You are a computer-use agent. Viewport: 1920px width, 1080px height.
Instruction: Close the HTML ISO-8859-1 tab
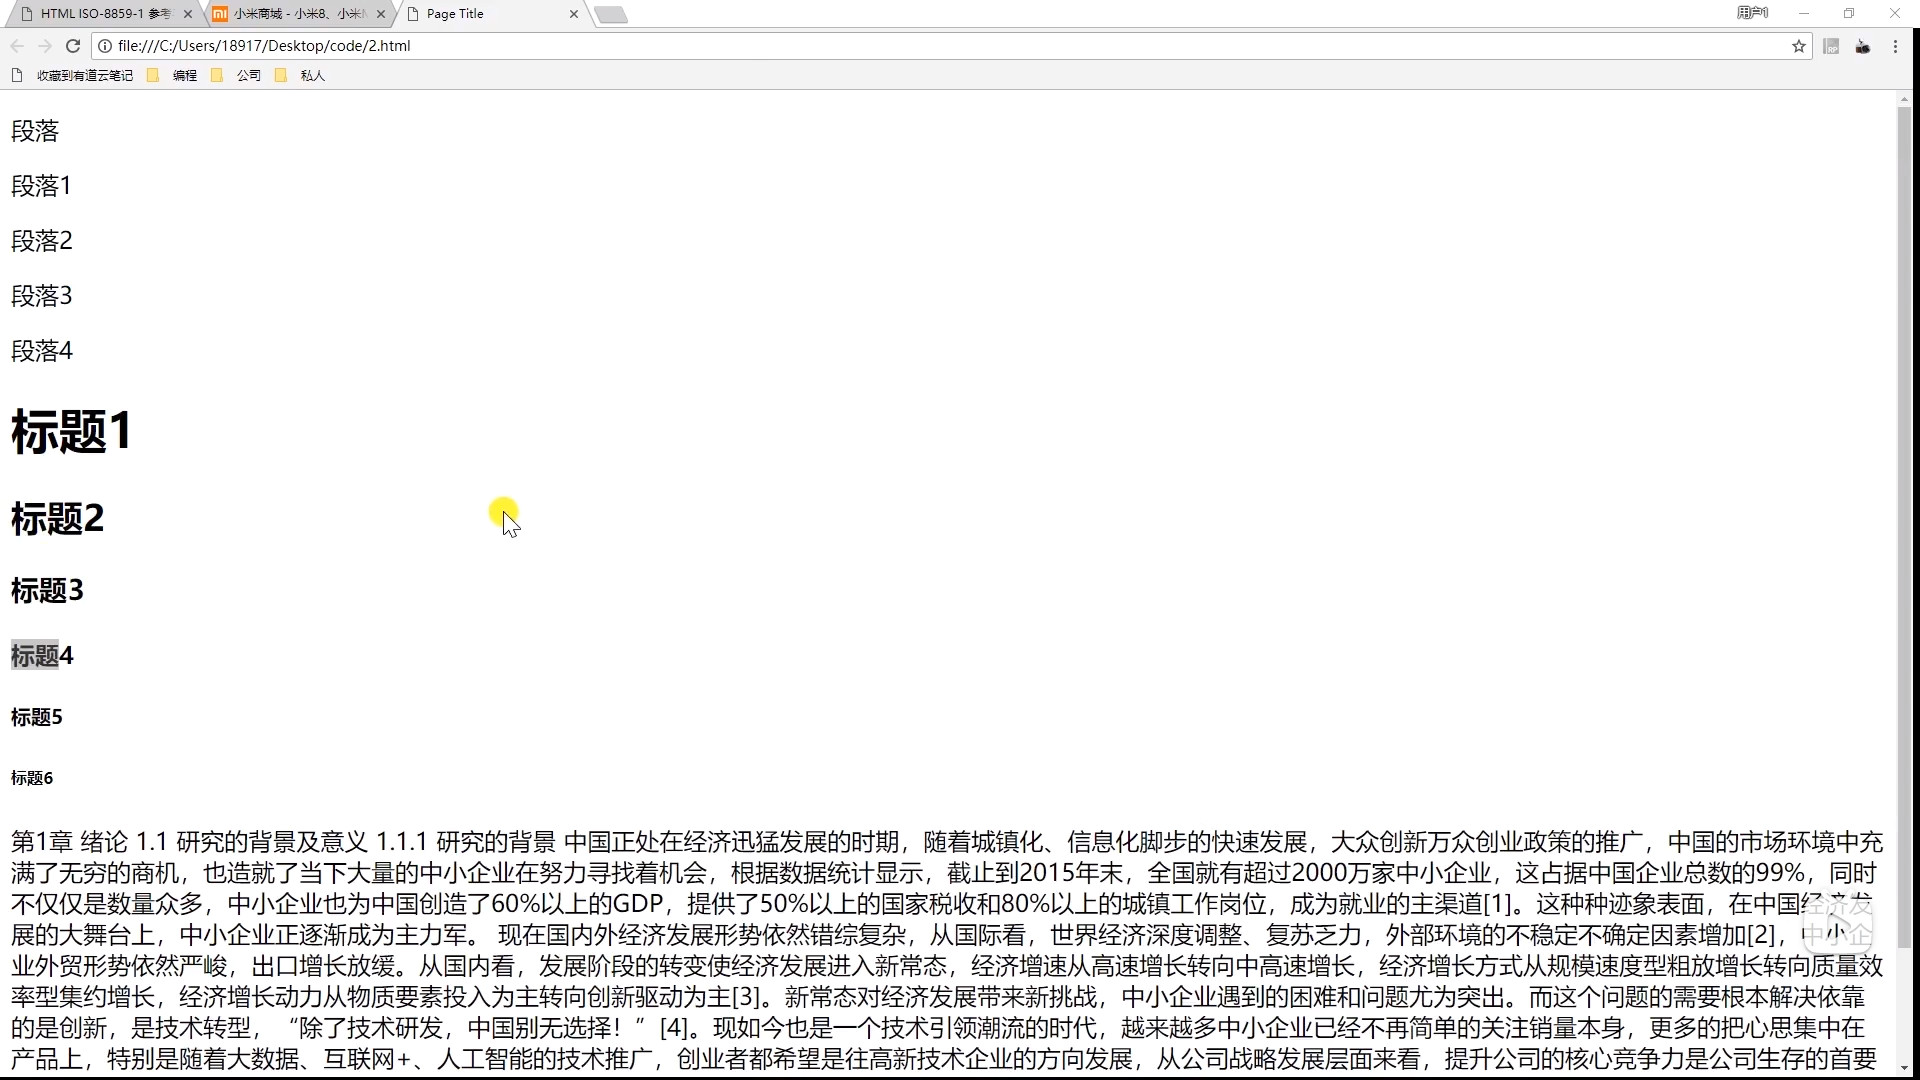(188, 14)
